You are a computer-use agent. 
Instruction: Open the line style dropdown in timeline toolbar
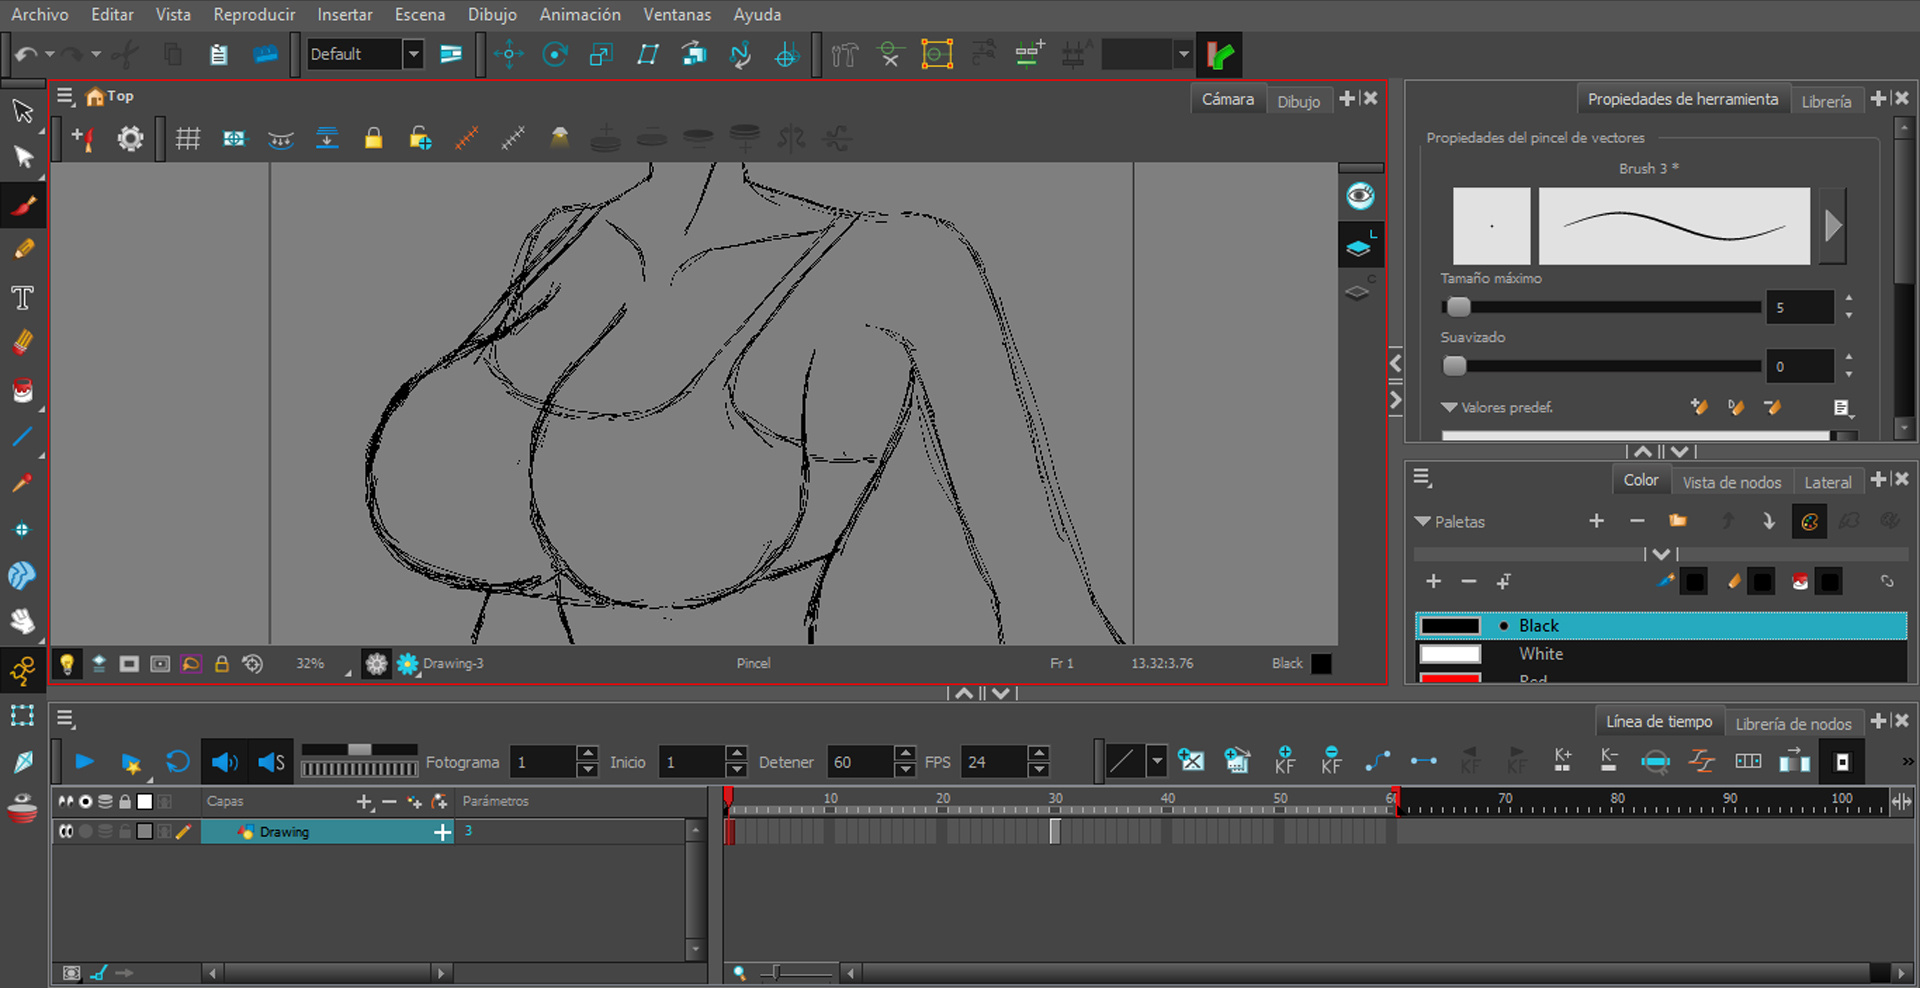[x=1157, y=761]
